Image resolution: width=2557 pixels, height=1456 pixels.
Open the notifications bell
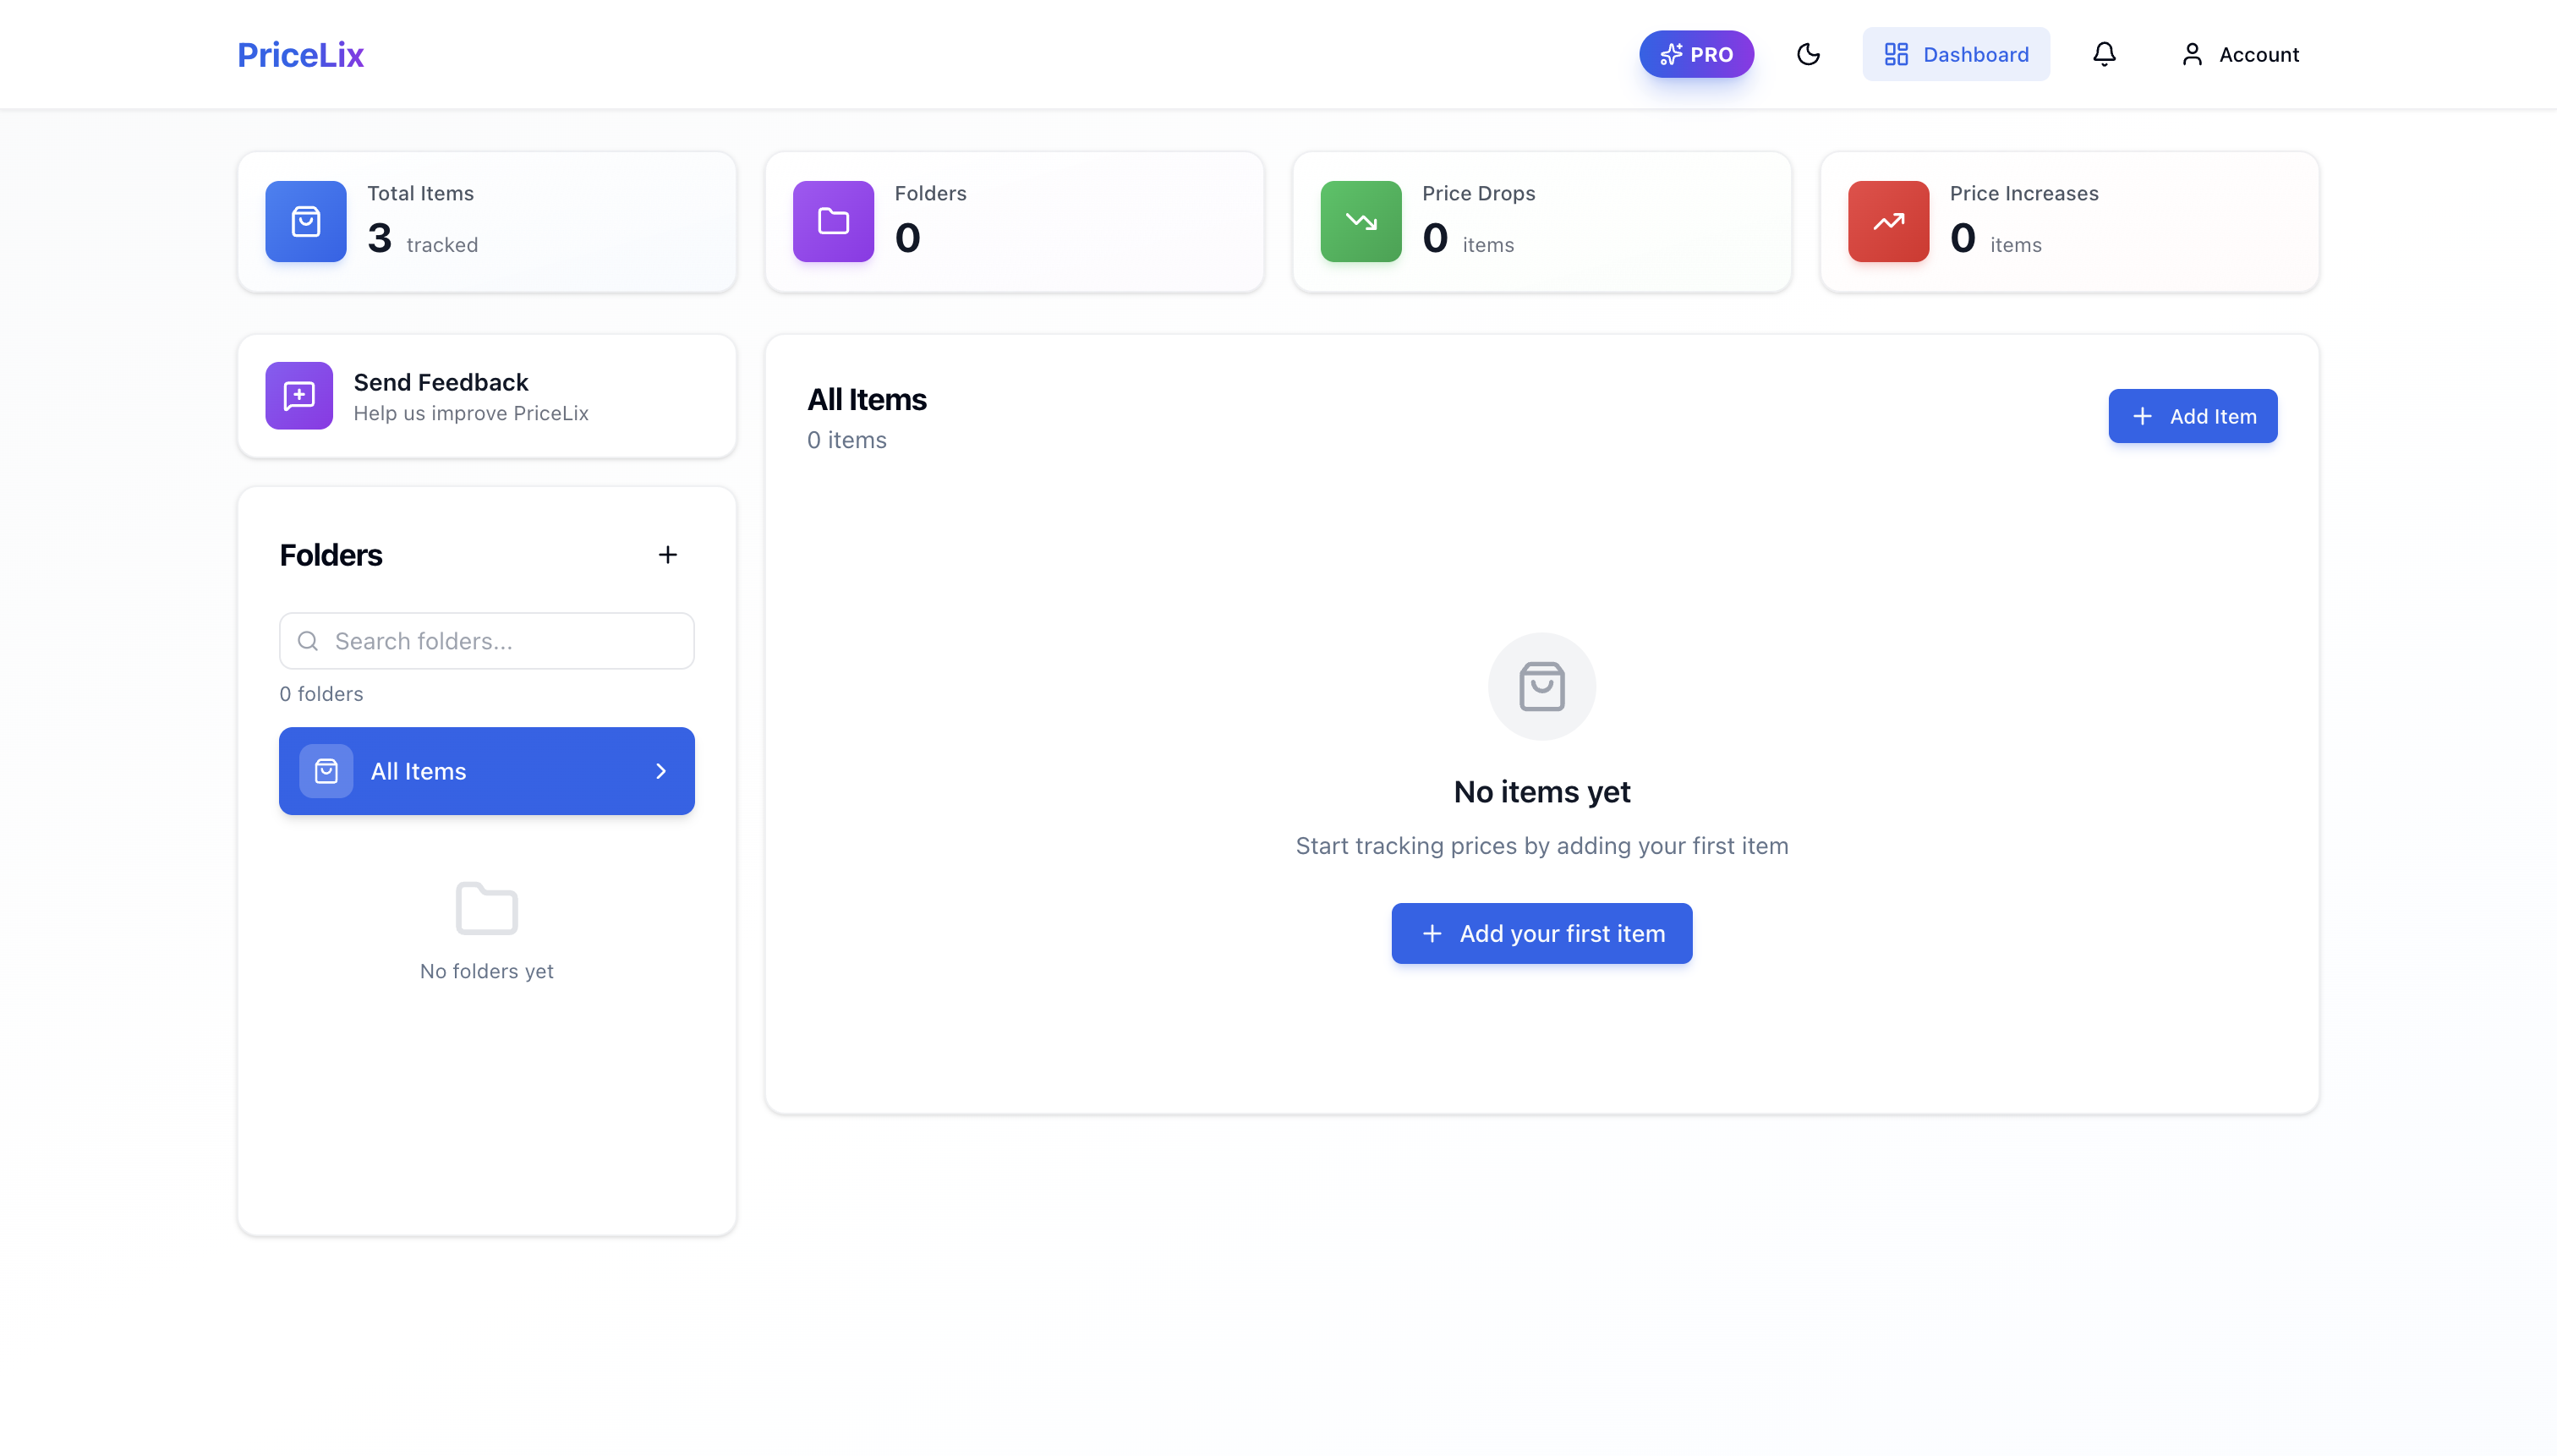(x=2104, y=54)
